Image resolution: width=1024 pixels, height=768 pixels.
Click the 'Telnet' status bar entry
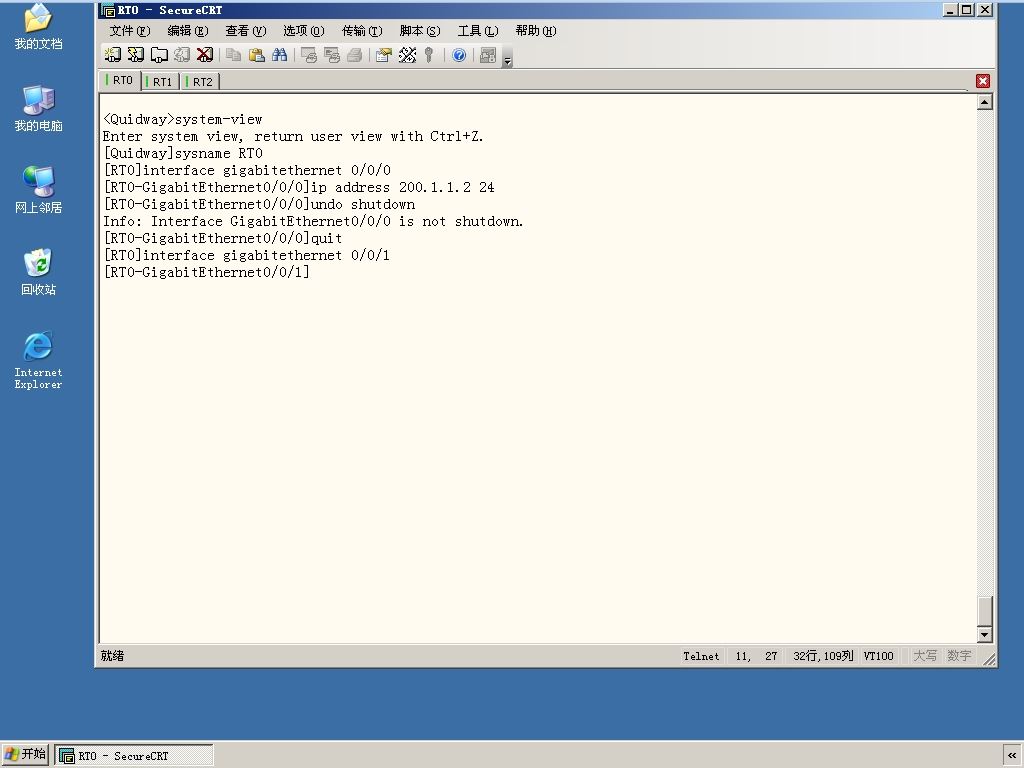coord(701,656)
